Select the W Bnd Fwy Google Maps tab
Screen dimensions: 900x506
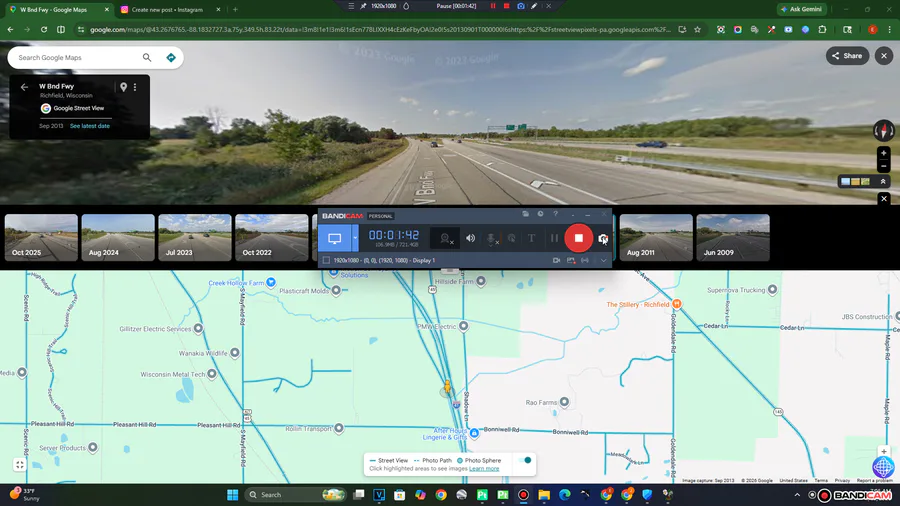[57, 10]
